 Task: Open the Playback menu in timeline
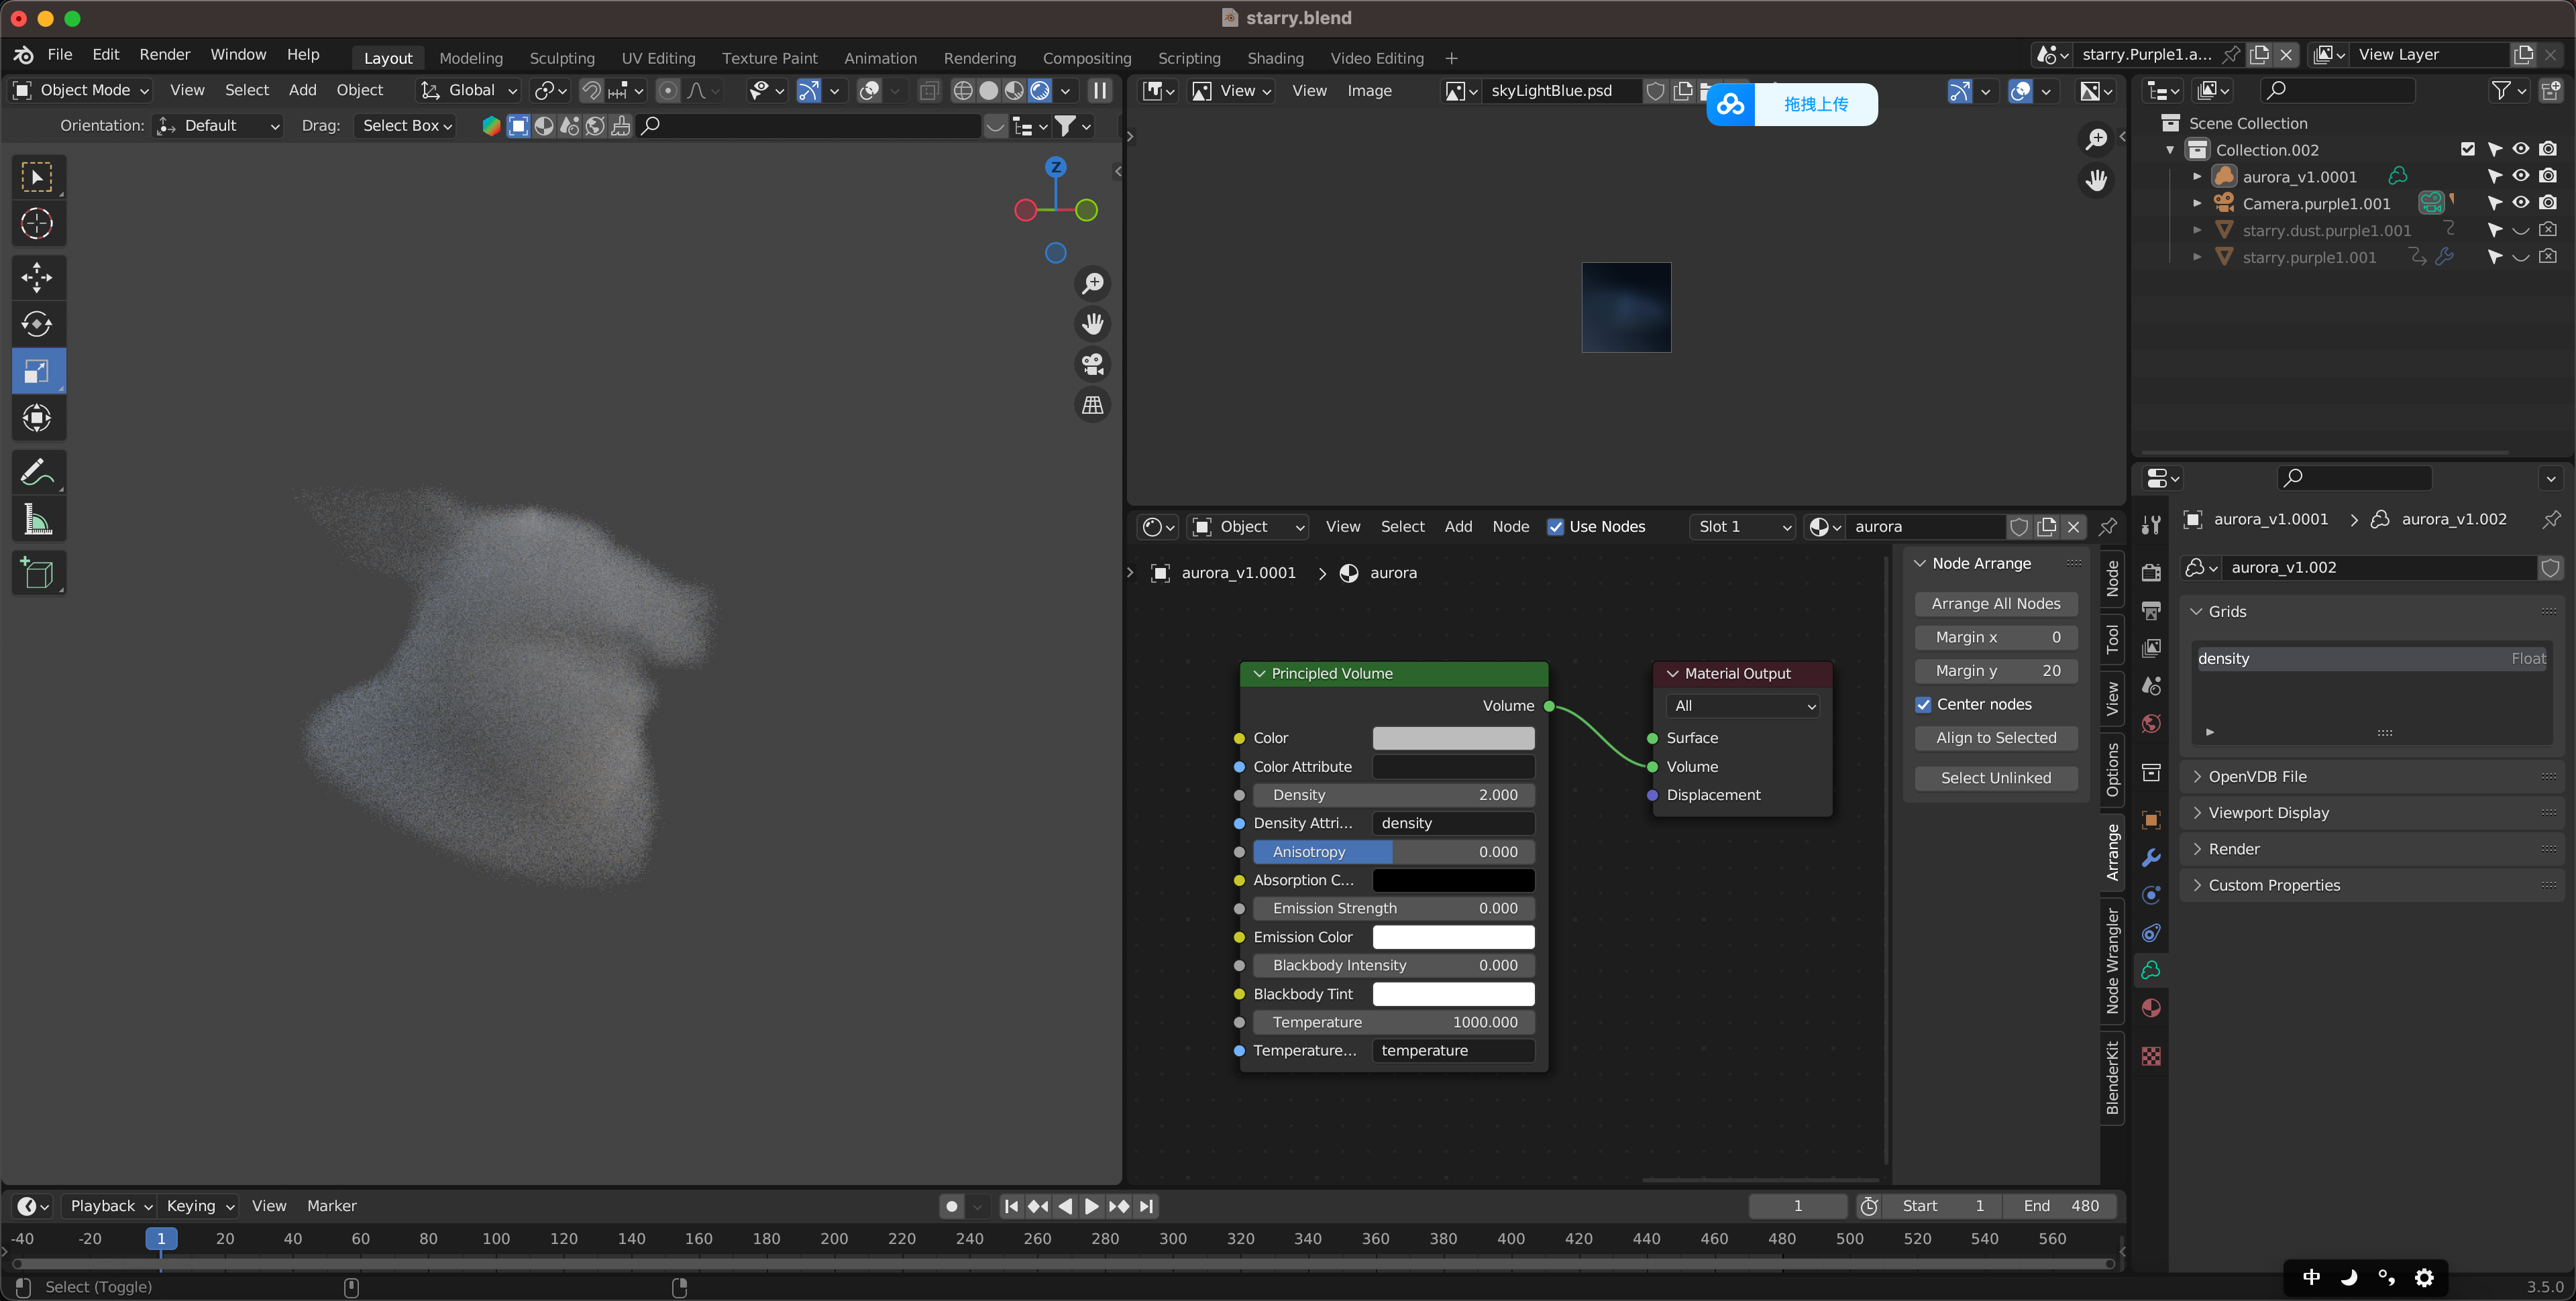(110, 1206)
